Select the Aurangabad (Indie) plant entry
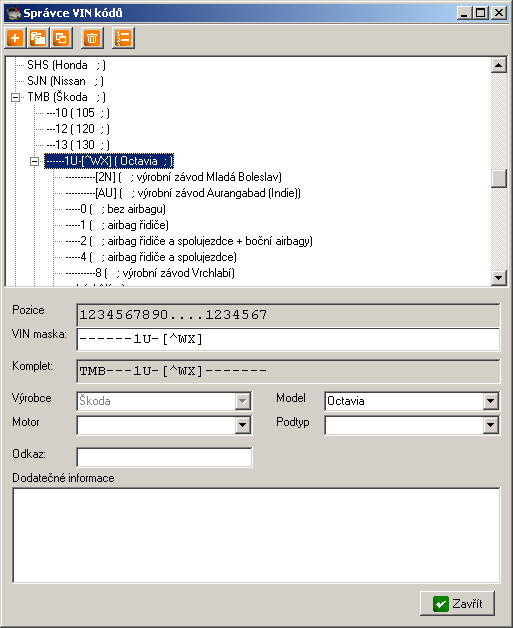 tap(183, 193)
